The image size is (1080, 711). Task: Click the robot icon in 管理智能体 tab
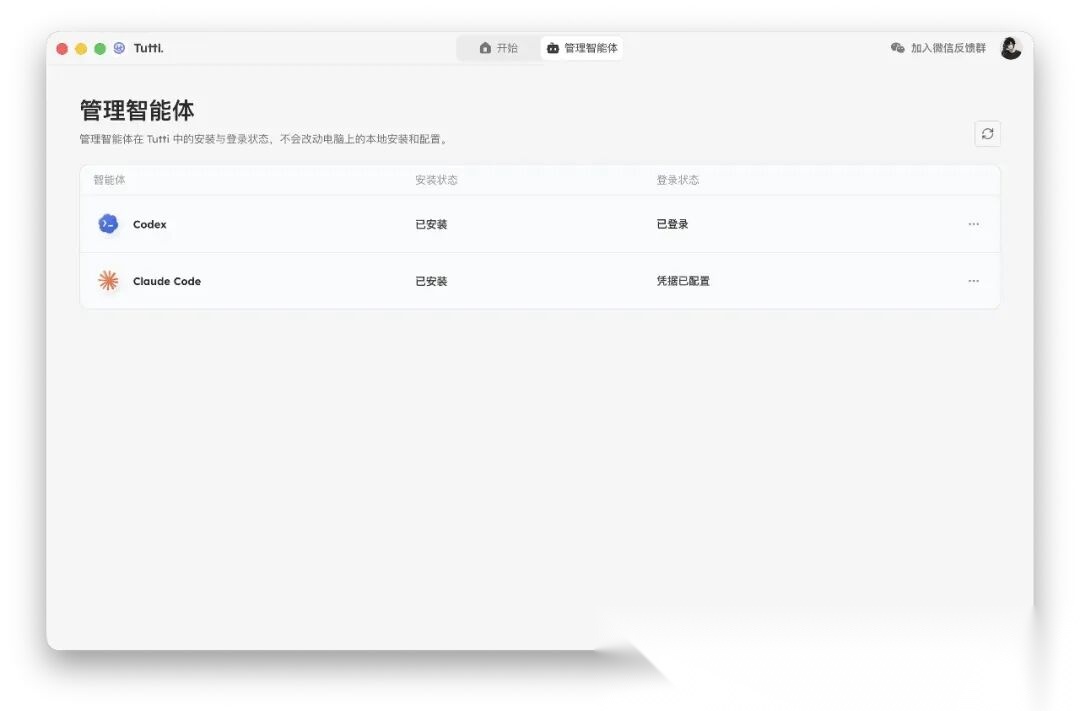(x=552, y=48)
